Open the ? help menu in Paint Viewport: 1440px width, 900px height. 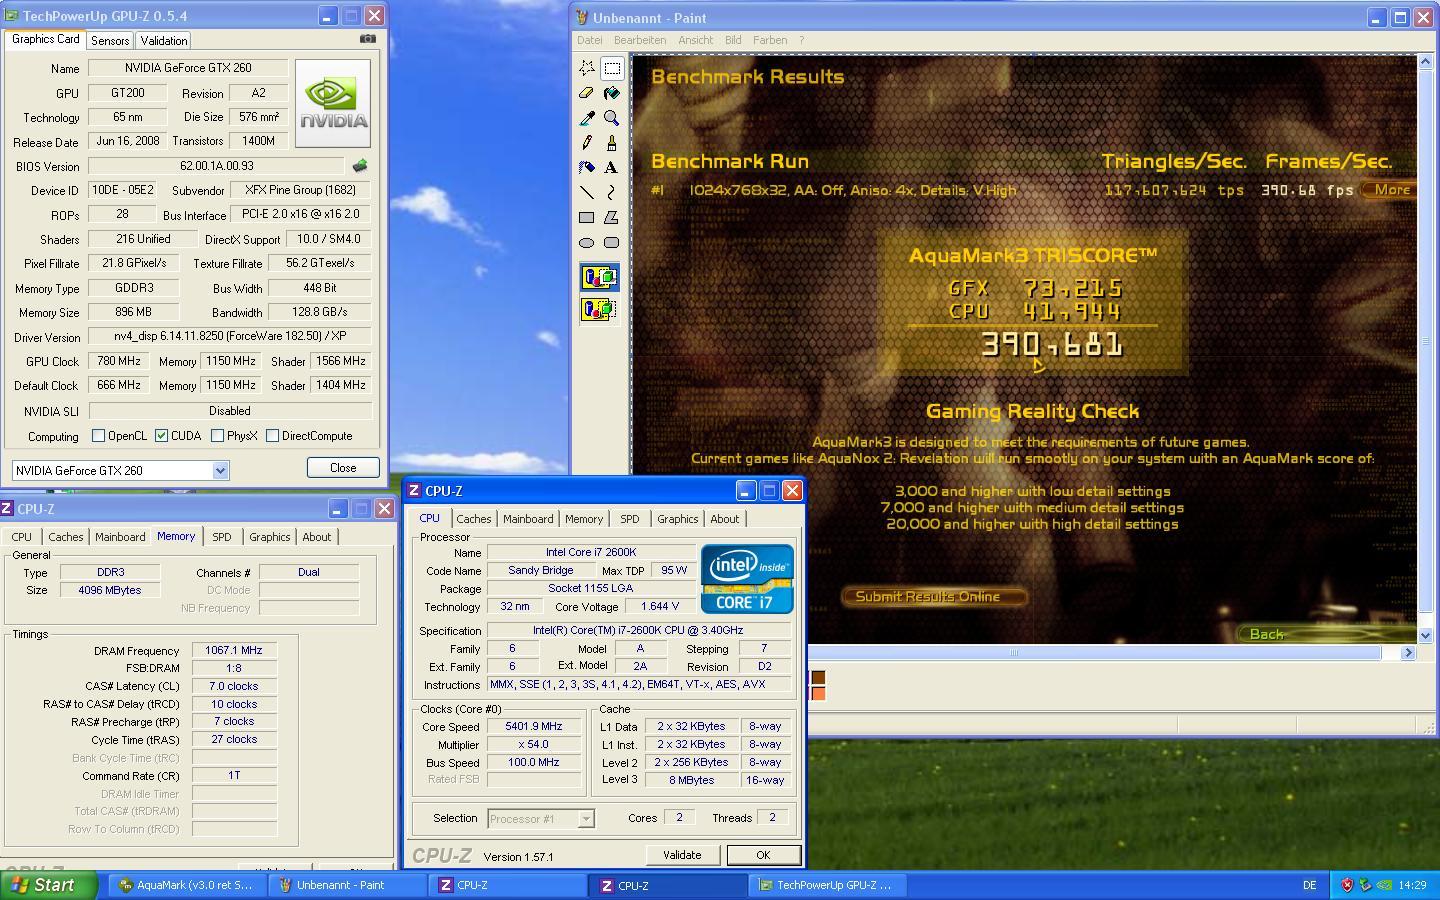(801, 40)
